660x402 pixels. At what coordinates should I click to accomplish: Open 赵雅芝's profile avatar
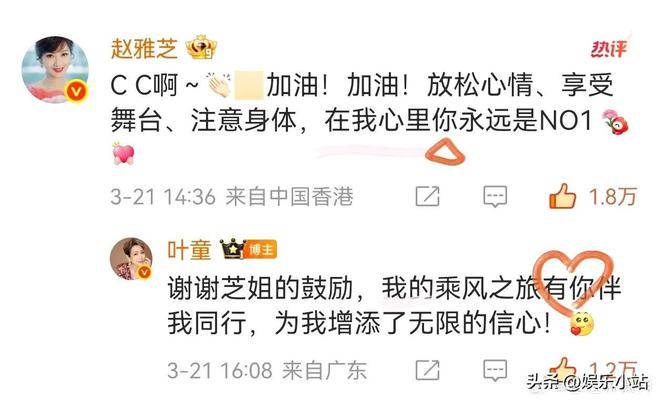tap(55, 70)
